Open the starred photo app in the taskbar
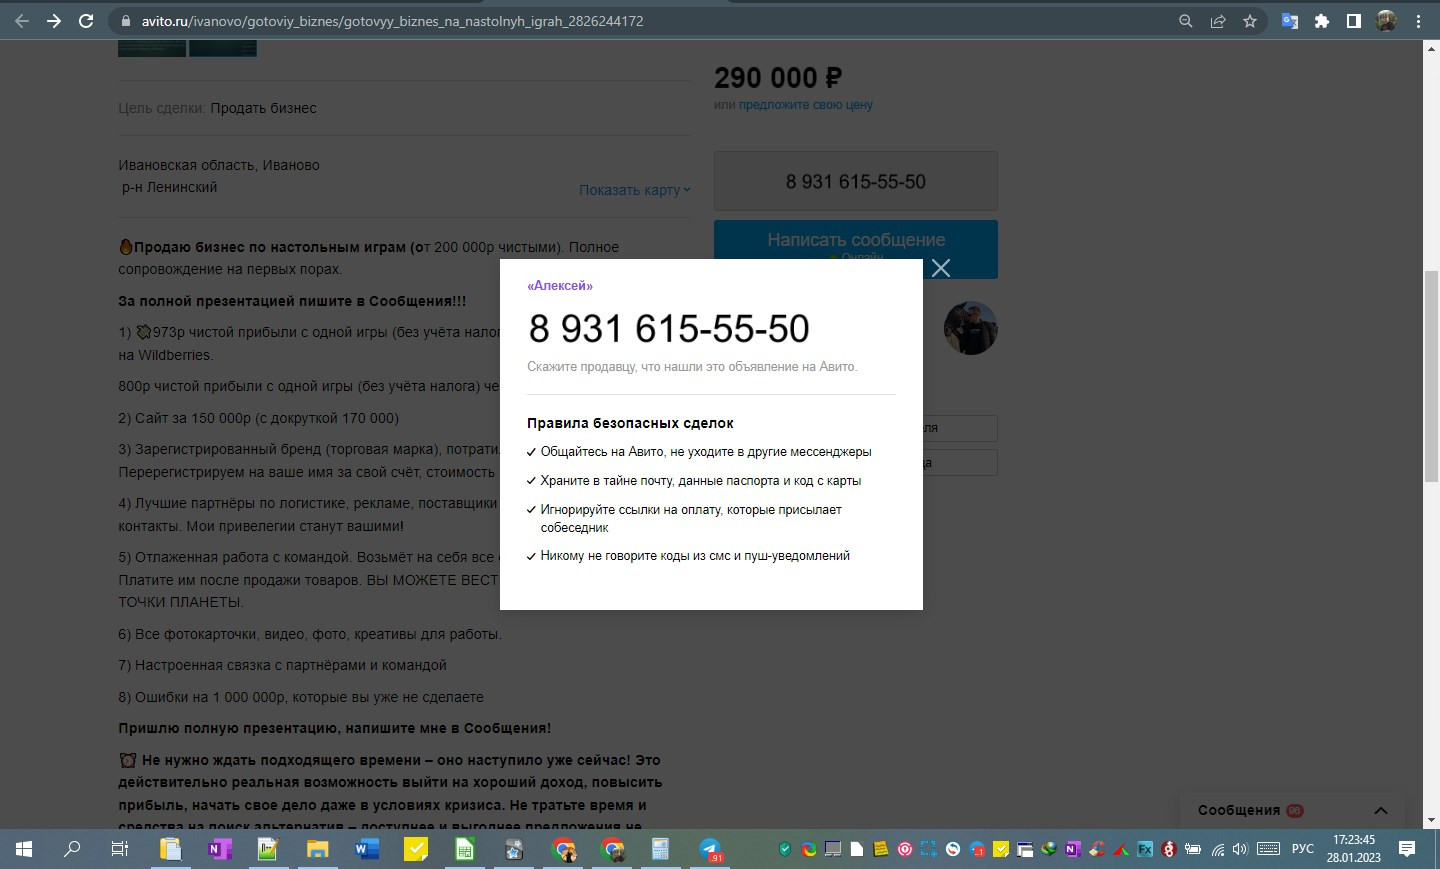 [x=514, y=849]
